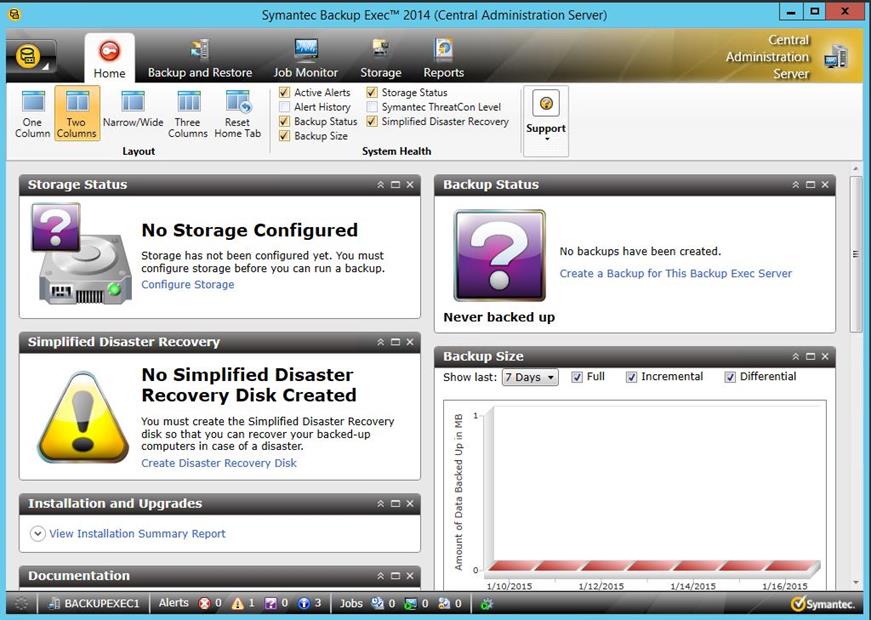Select Two Columns layout
871x620 pixels.
point(77,113)
